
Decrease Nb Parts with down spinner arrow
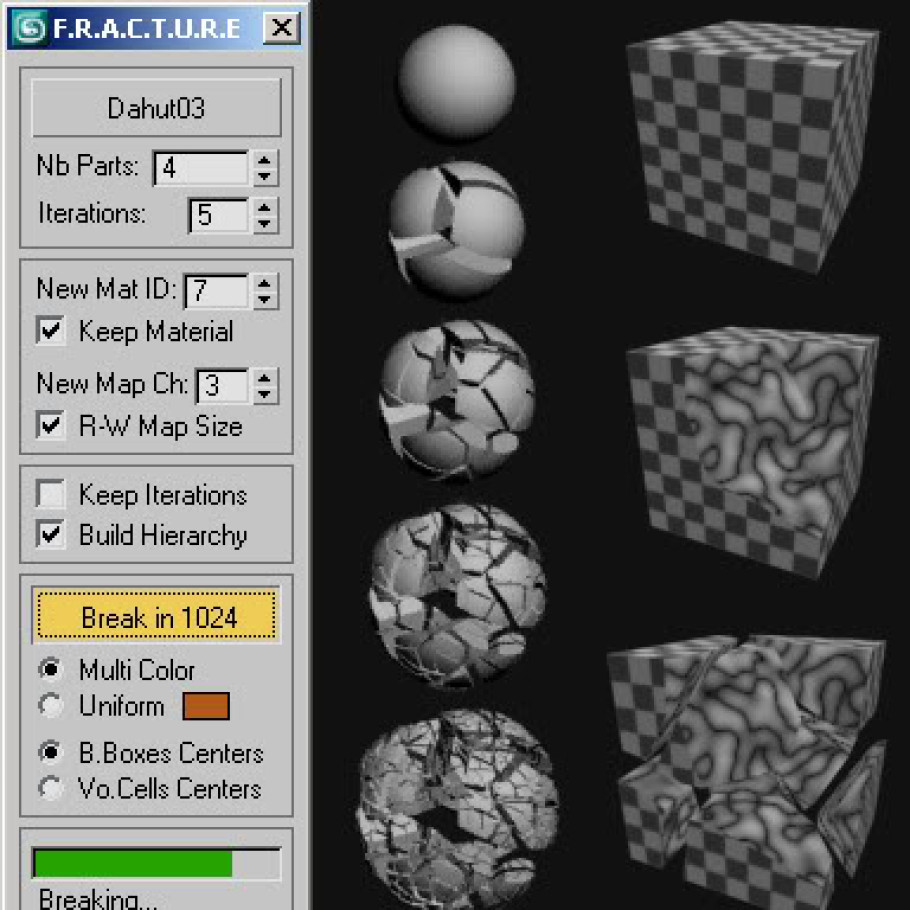(x=265, y=177)
